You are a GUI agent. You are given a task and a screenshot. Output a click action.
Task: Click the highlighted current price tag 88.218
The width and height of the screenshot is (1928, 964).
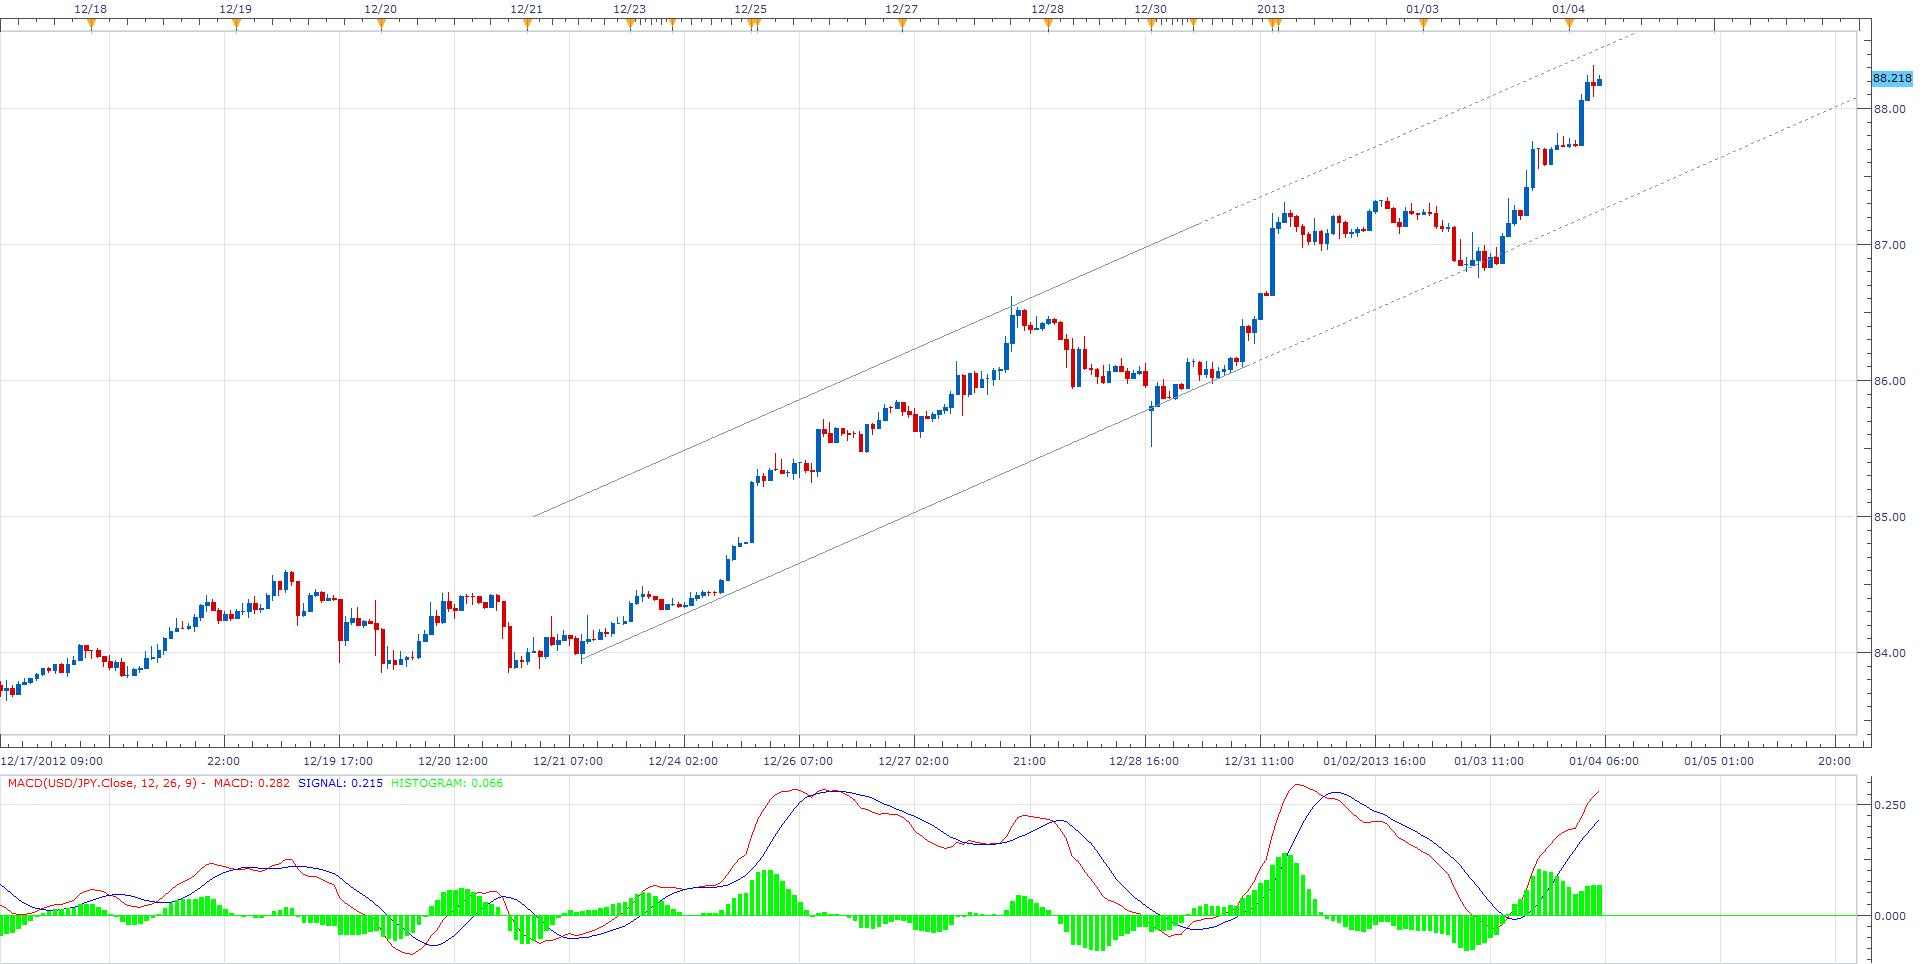[1892, 78]
